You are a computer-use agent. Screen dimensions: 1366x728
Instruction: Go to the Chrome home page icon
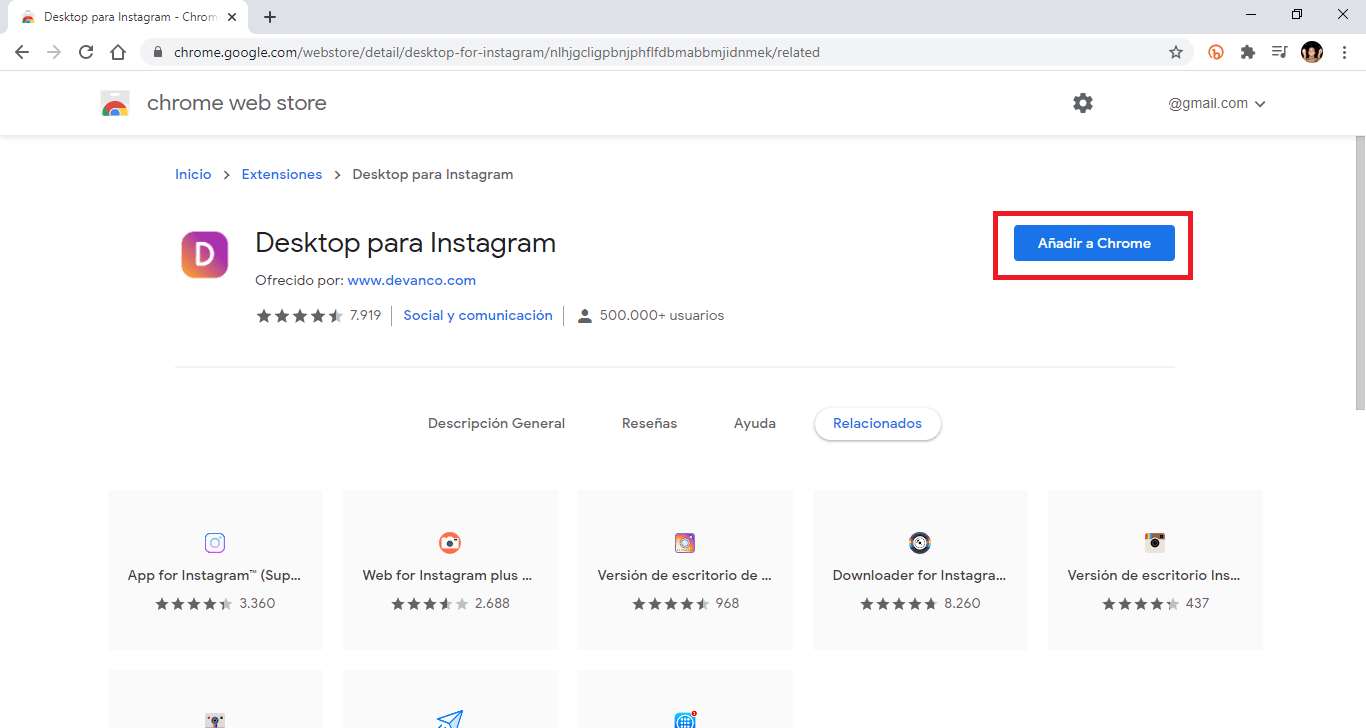[x=118, y=52]
